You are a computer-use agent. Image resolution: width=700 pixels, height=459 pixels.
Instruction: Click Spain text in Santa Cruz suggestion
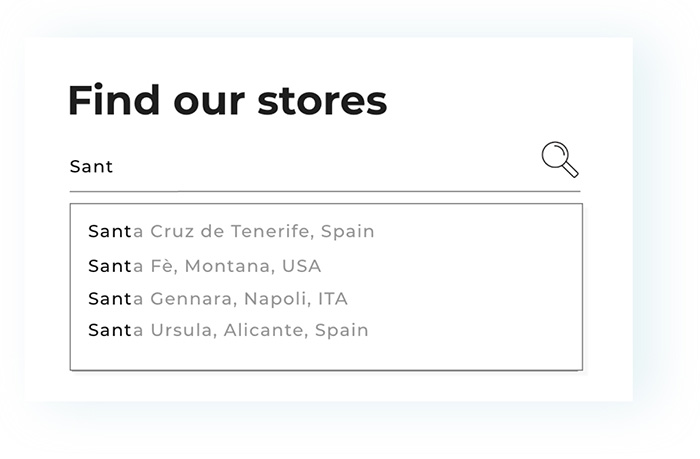348,232
